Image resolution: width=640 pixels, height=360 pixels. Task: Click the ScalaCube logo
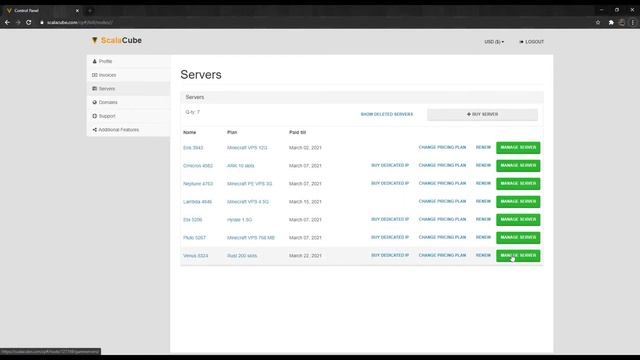pos(117,40)
